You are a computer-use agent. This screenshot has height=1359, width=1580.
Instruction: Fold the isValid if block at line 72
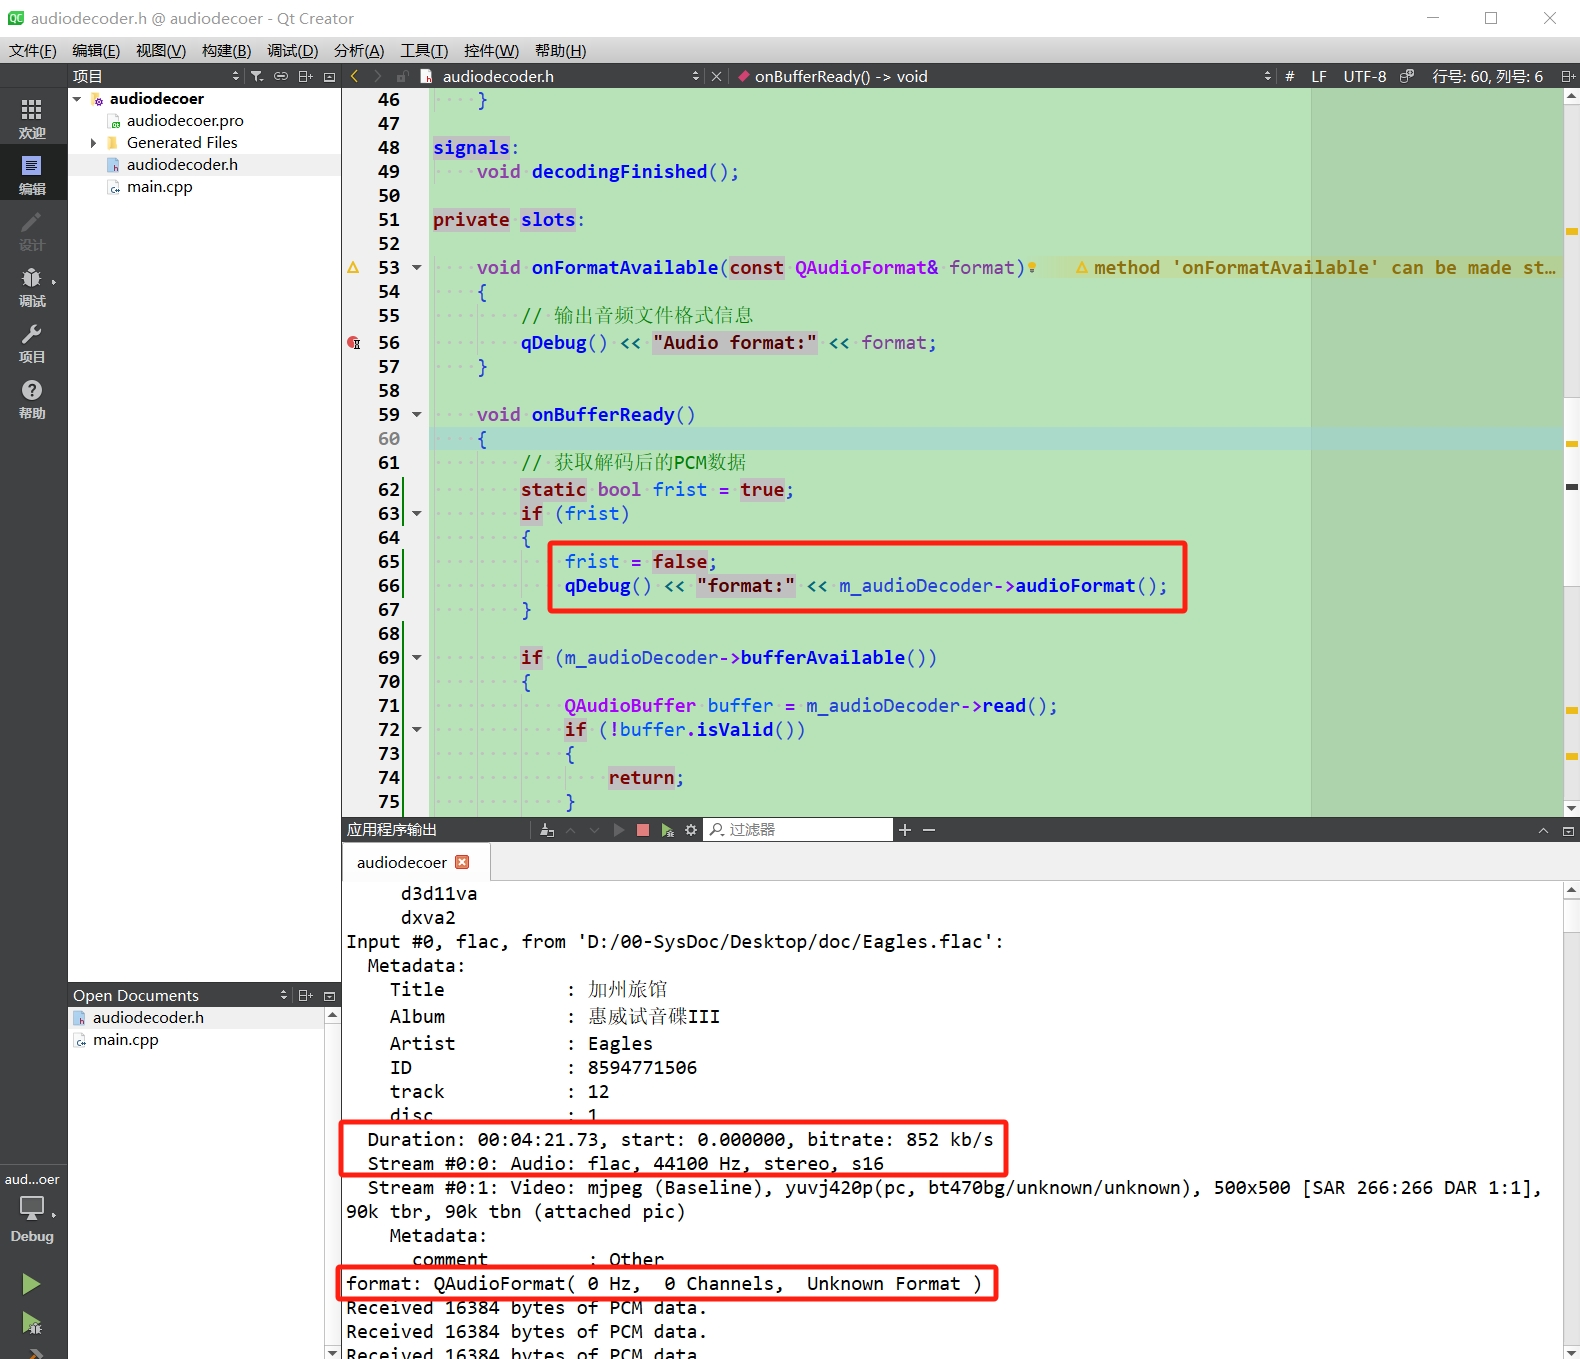(x=417, y=730)
